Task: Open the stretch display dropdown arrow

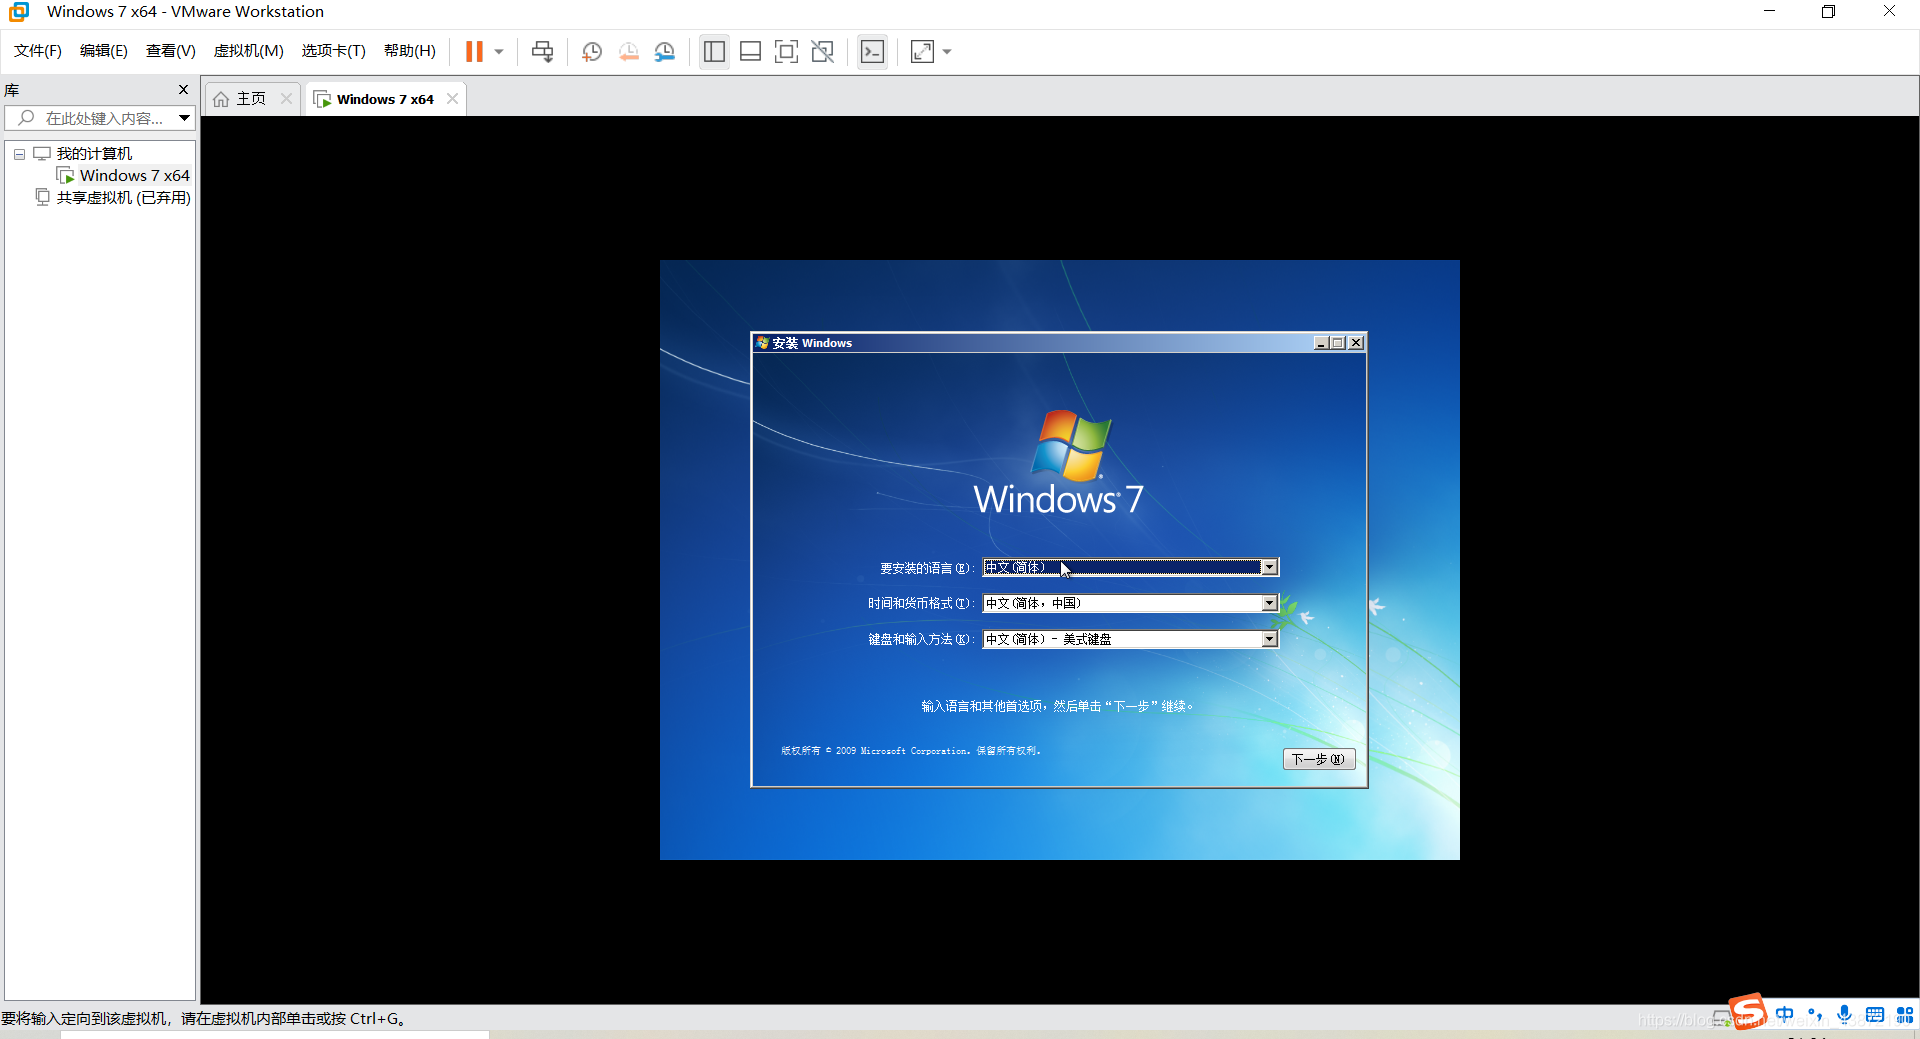Action: [x=947, y=51]
